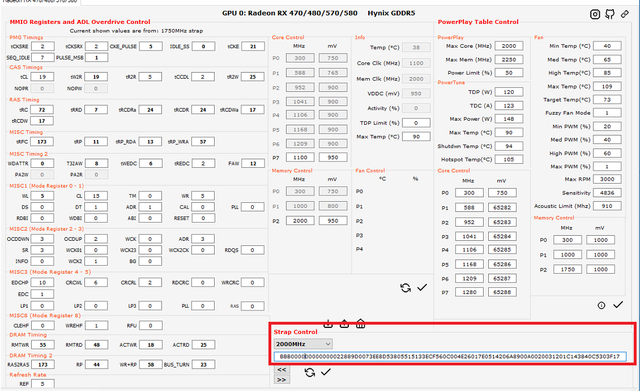Edit ADL Core Control P7 mV field
640x391 pixels.
pyautogui.click(x=333, y=157)
